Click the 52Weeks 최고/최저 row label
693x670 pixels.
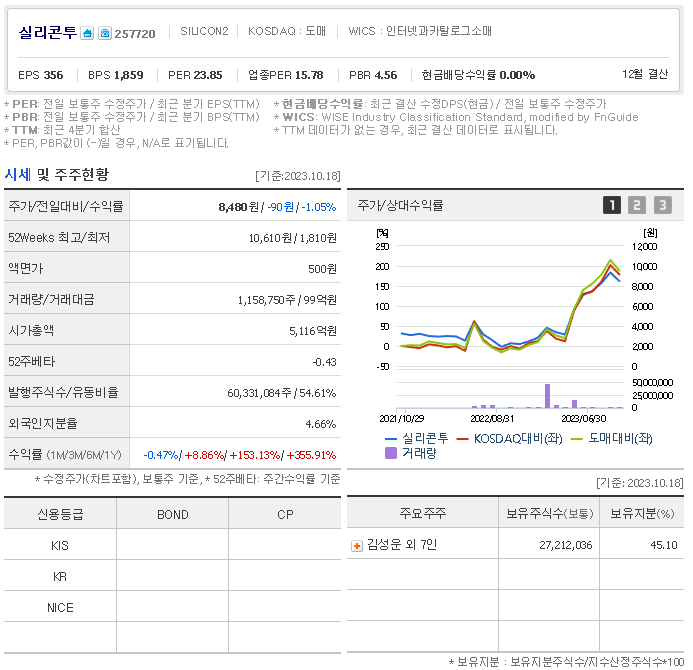59,238
